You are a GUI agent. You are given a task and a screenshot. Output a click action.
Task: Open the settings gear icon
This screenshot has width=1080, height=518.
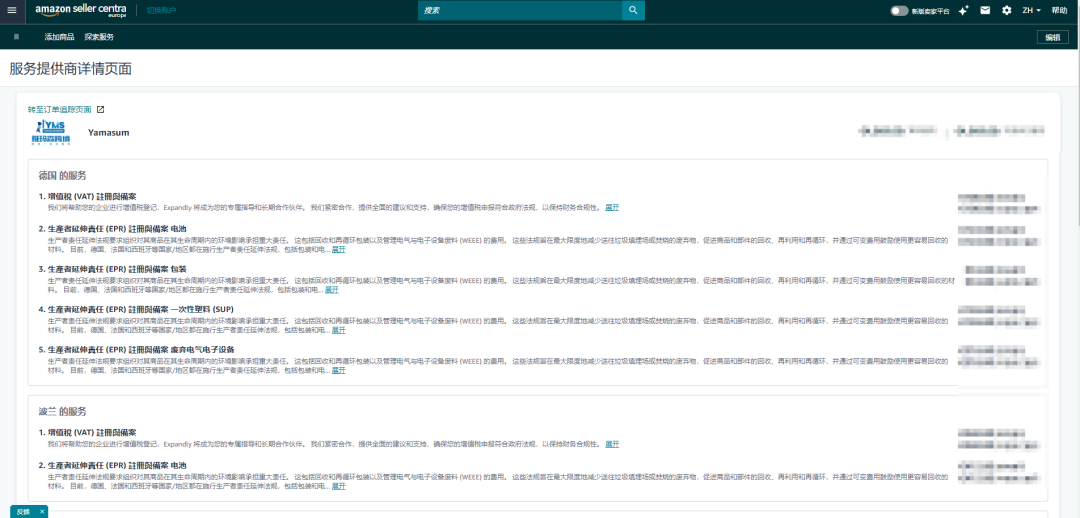coord(1006,10)
